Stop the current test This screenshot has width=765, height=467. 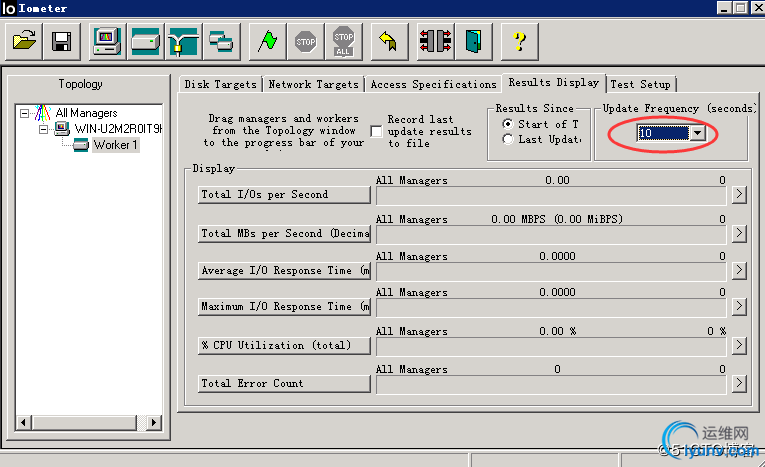point(305,41)
